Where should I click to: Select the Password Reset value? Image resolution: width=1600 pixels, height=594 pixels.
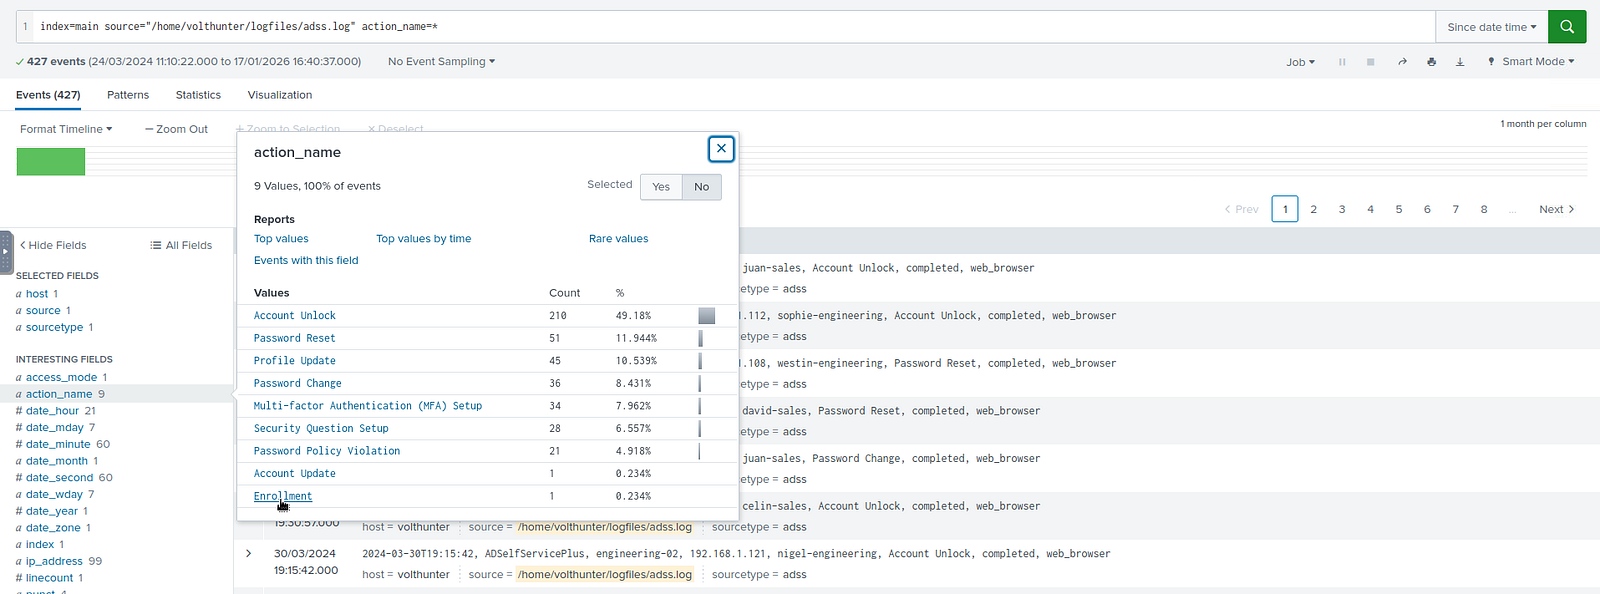pyautogui.click(x=294, y=339)
